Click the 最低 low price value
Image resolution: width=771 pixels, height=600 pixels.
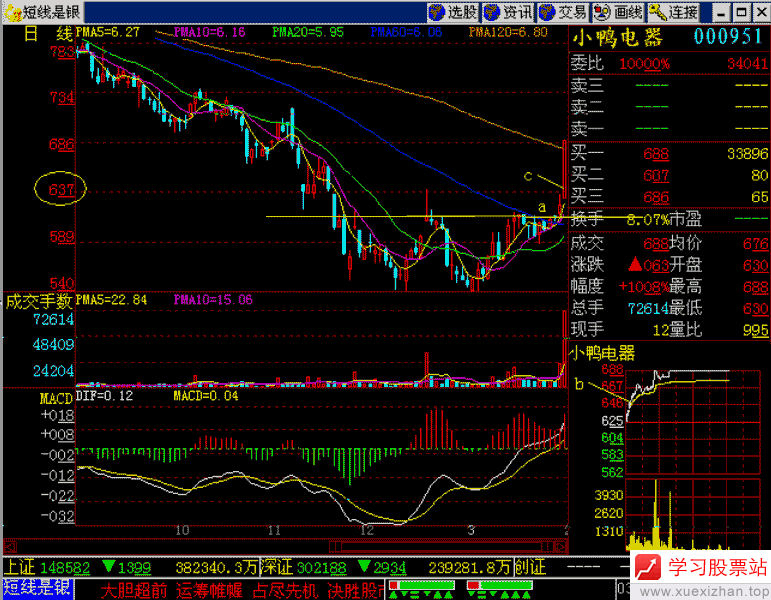[756, 309]
